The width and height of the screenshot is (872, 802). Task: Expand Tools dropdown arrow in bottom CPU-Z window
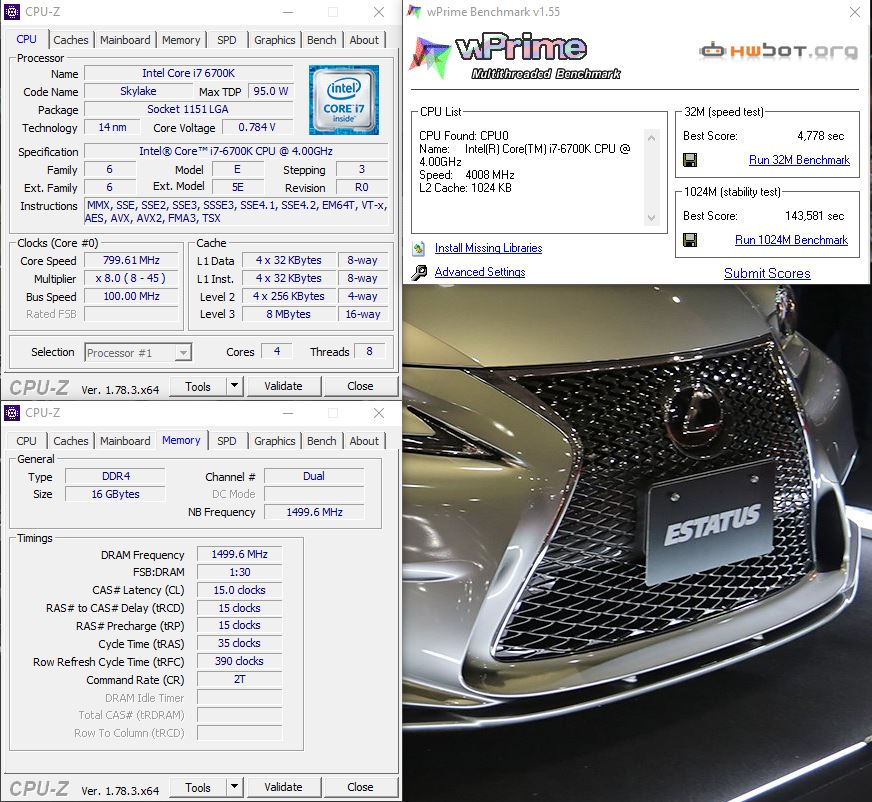(235, 787)
